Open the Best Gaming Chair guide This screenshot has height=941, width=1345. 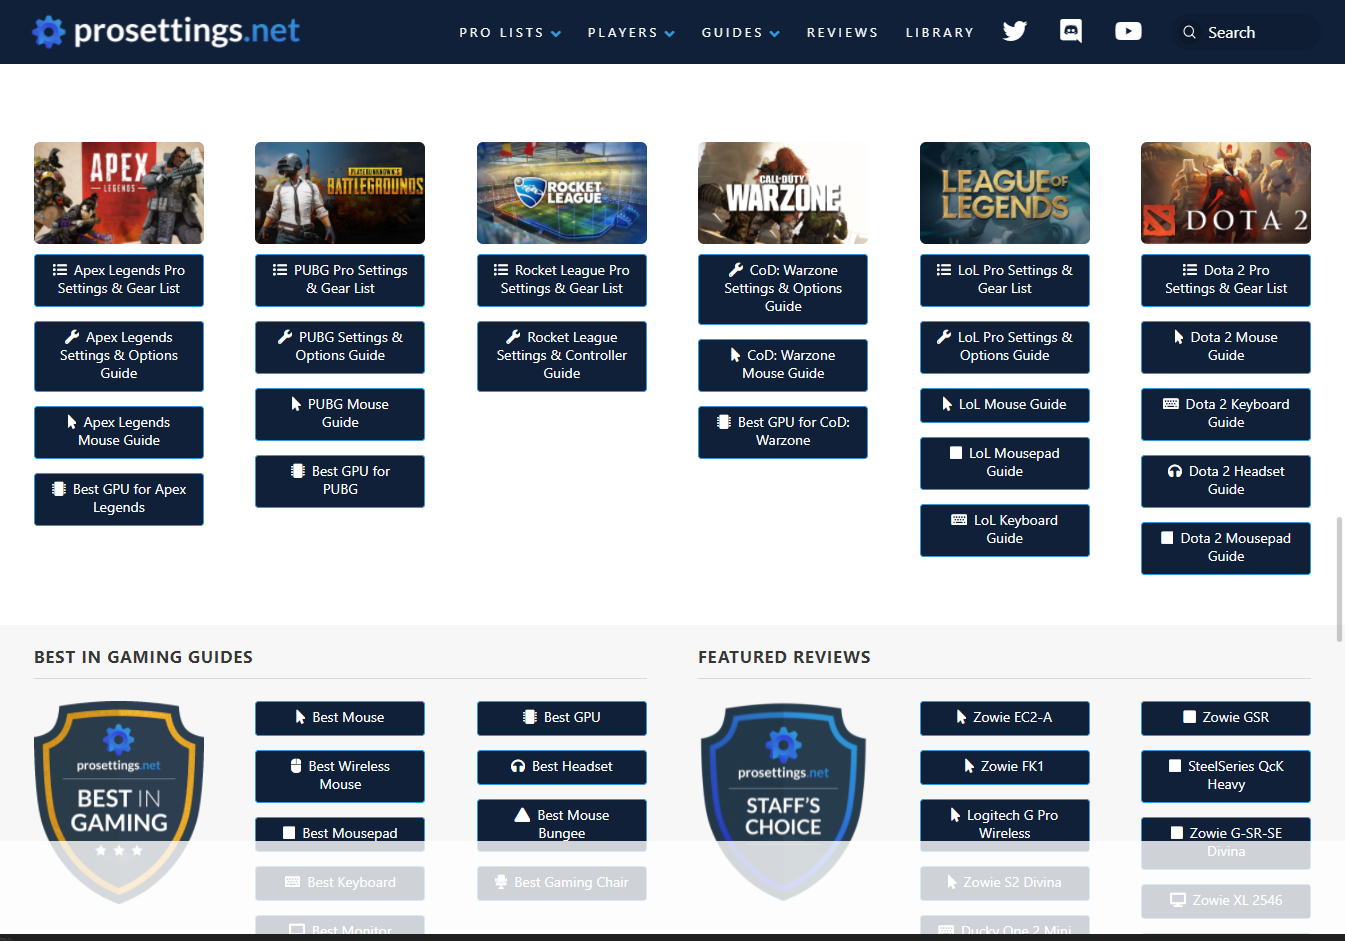(x=562, y=883)
